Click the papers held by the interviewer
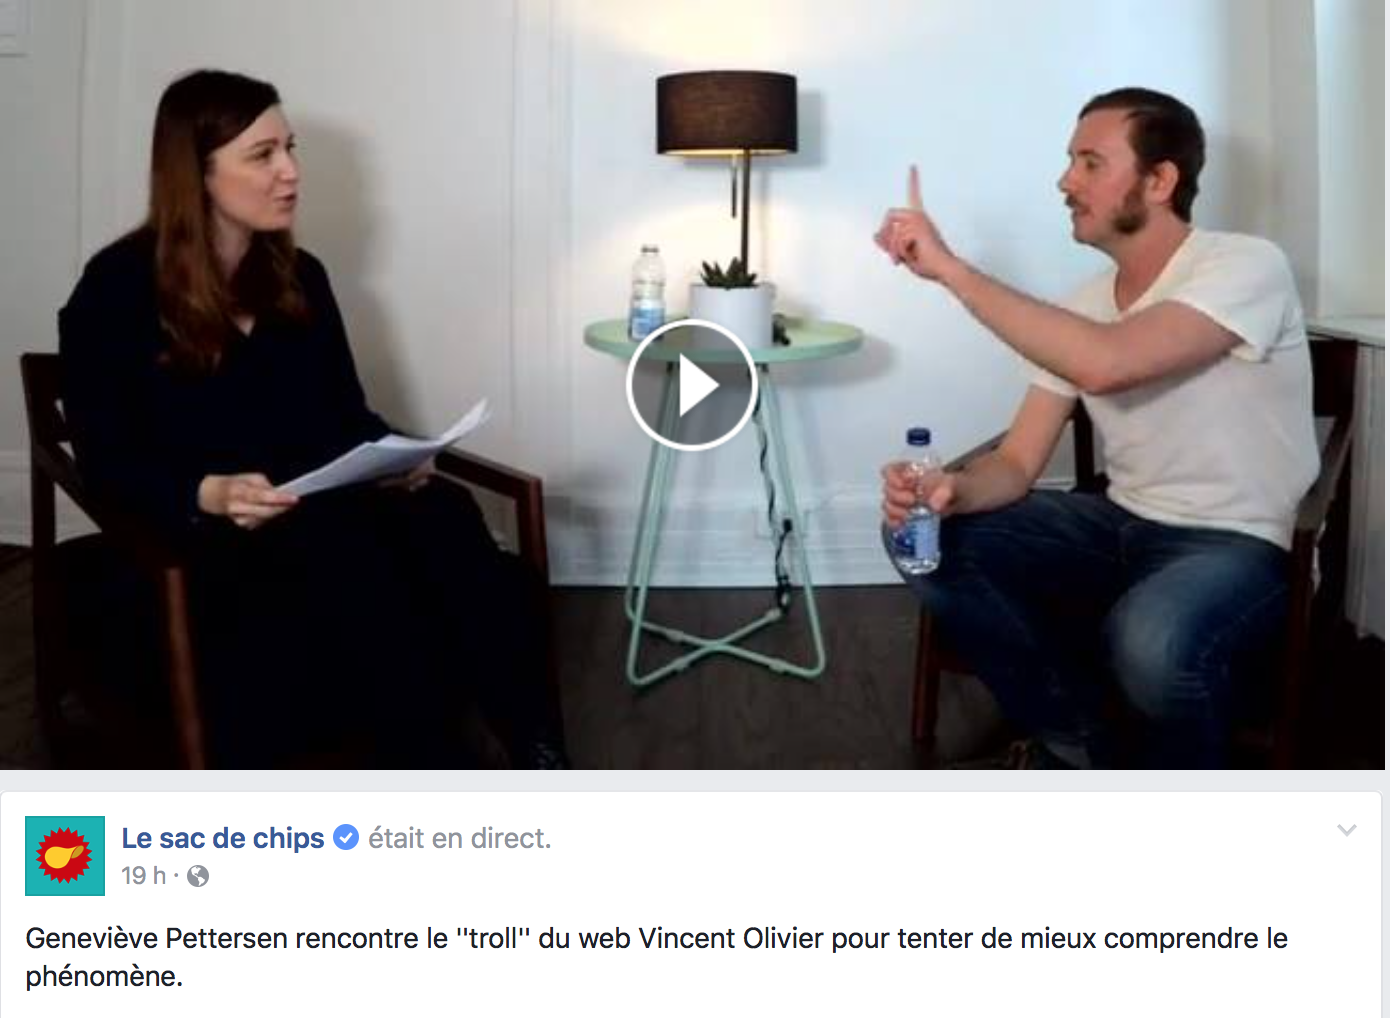This screenshot has height=1018, width=1390. (385, 450)
